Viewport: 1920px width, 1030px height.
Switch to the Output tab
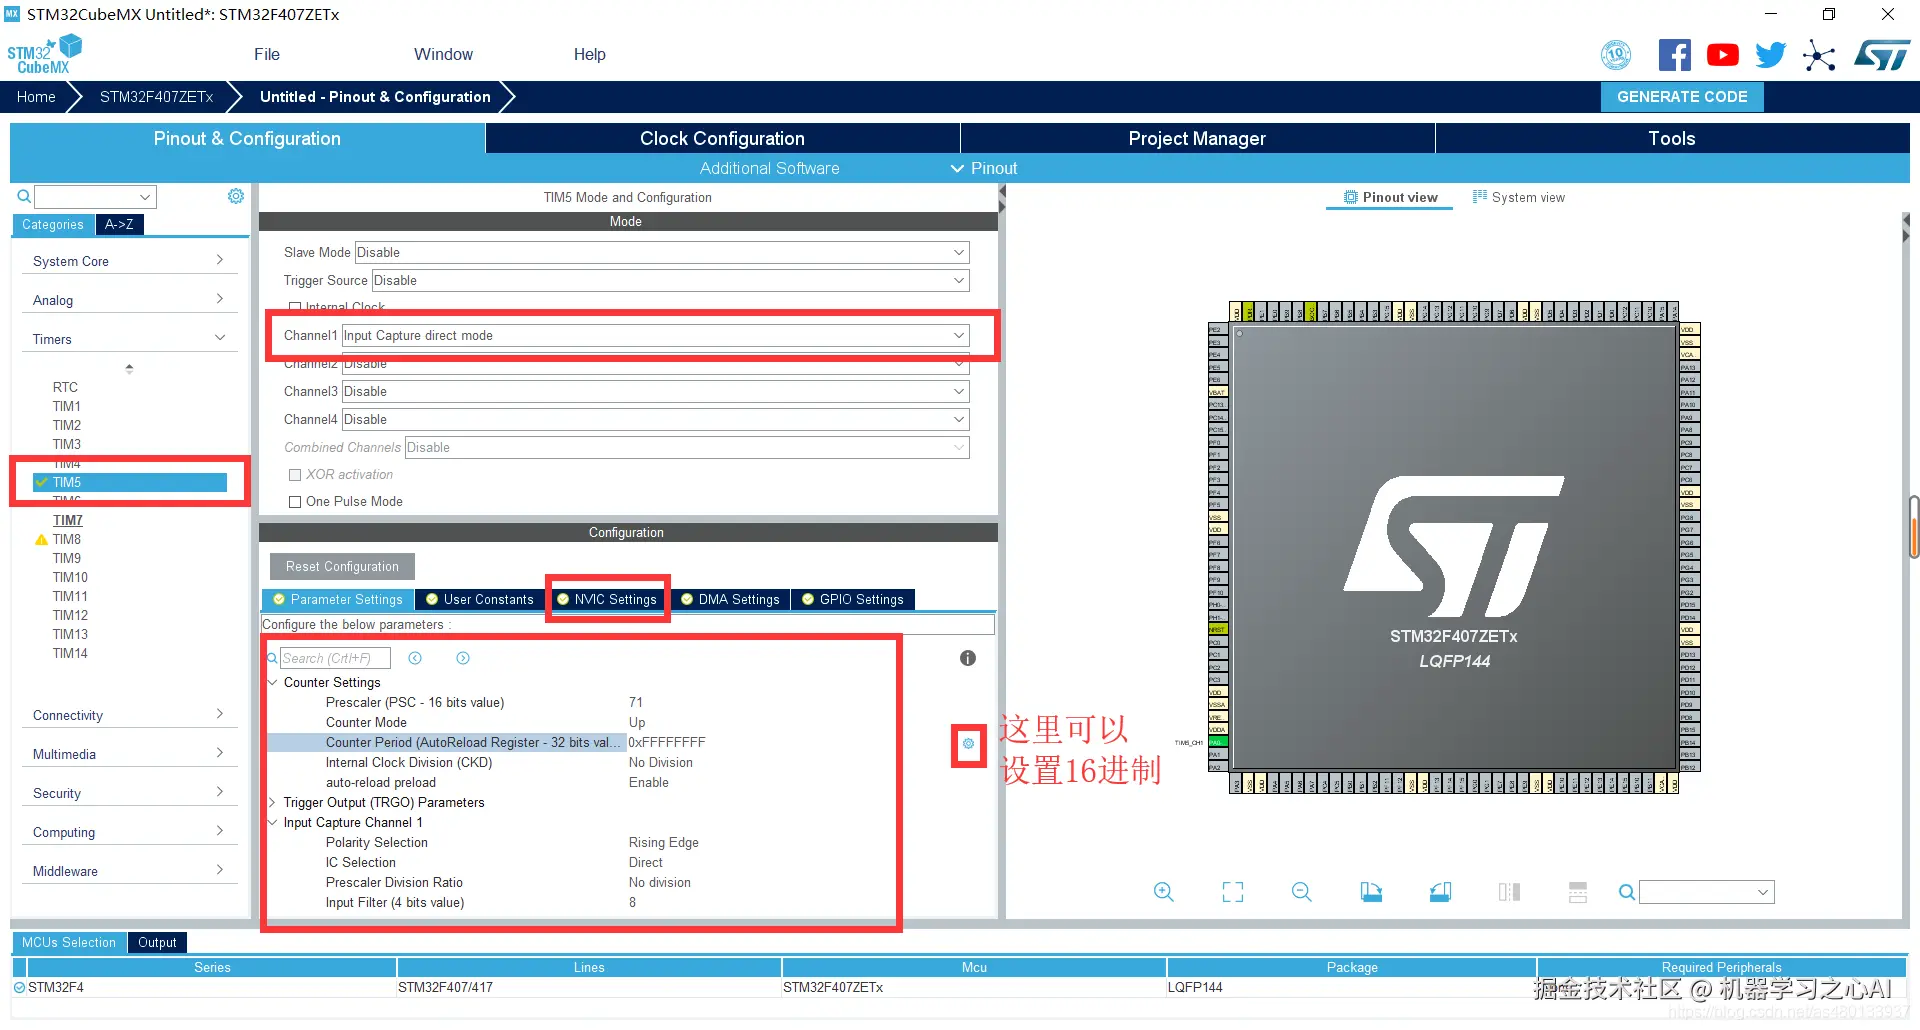(157, 943)
